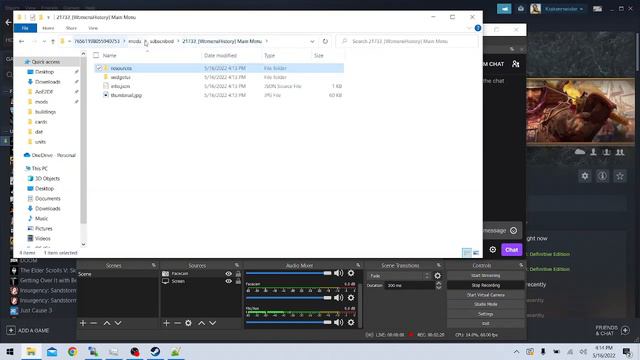The height and width of the screenshot is (360, 640).
Task: Adjust the transition Duration stepper
Action: click(x=439, y=285)
